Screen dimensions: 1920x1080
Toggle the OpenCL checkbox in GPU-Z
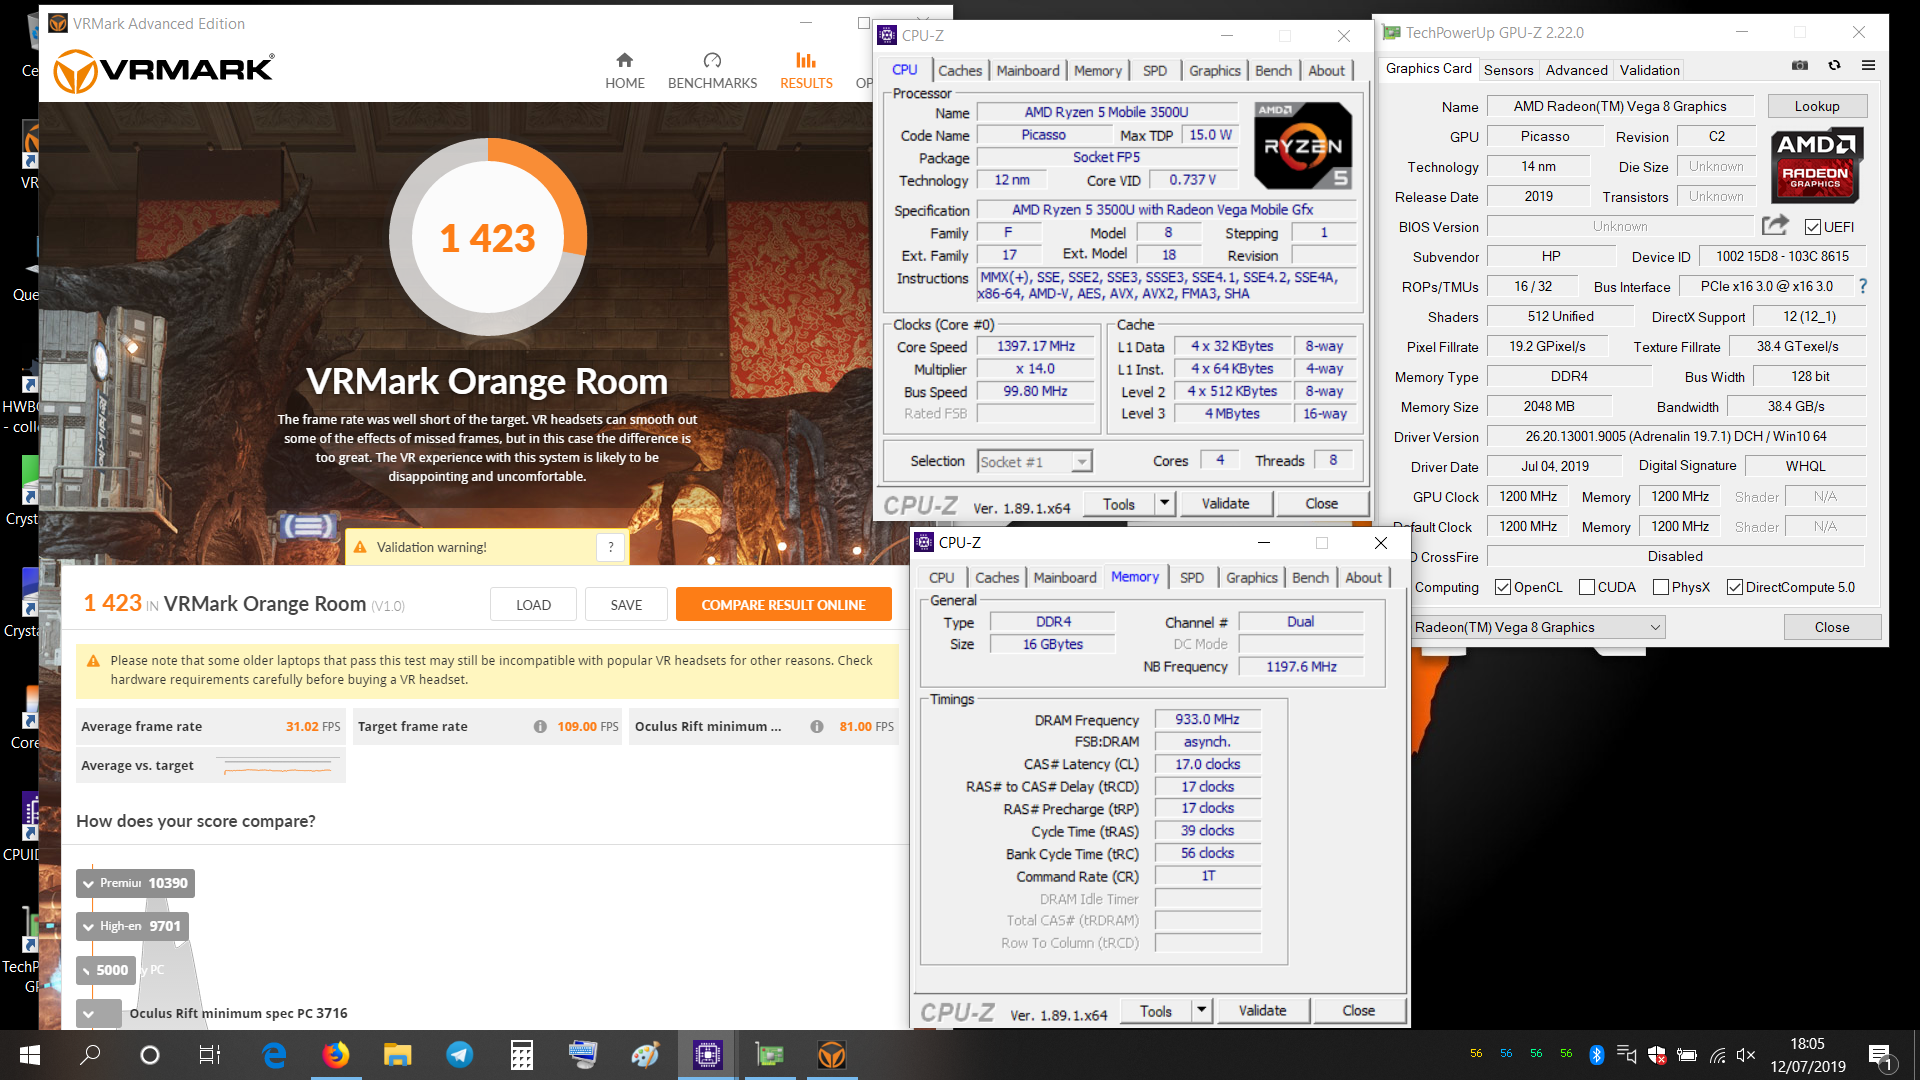coord(1503,587)
